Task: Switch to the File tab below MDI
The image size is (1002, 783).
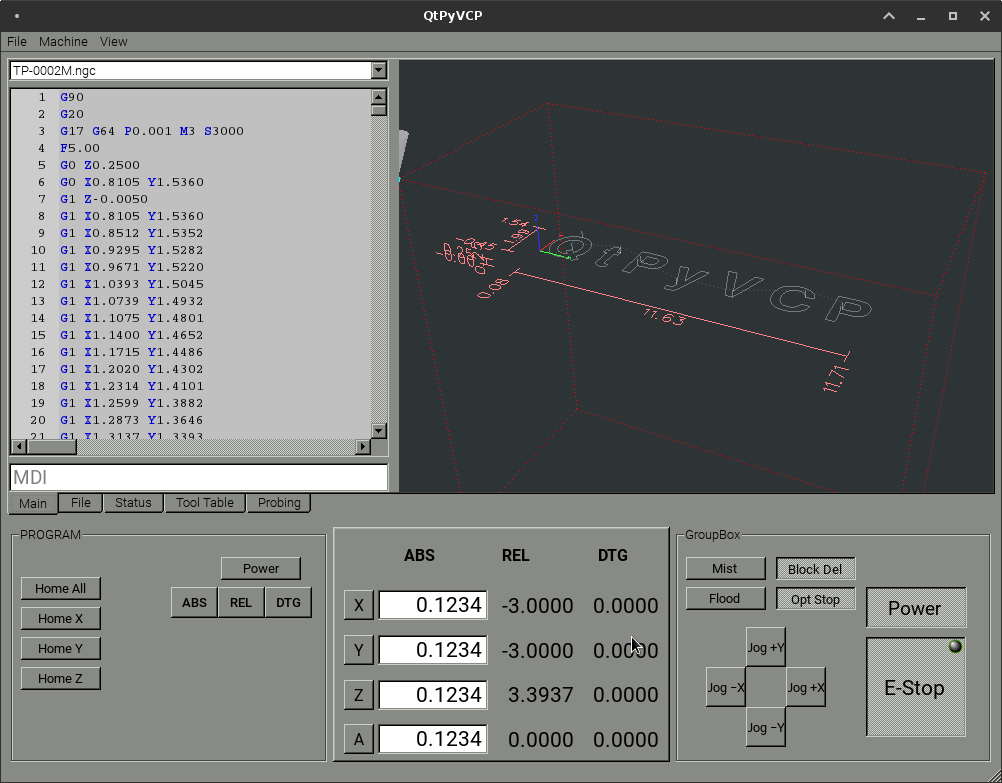Action: tap(81, 502)
